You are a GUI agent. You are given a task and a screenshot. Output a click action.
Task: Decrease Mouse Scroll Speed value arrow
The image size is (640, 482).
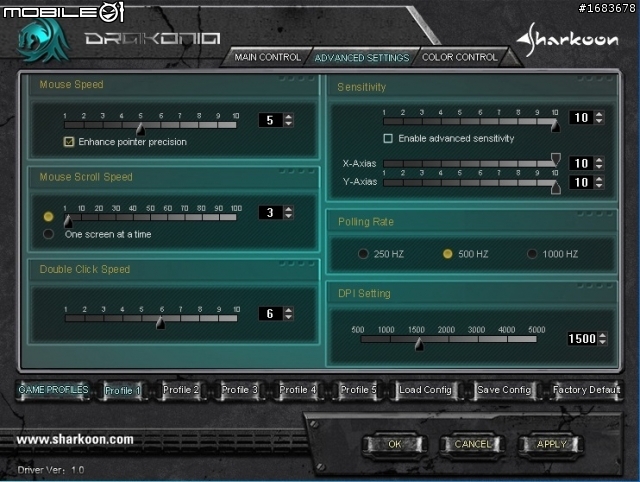[289, 215]
